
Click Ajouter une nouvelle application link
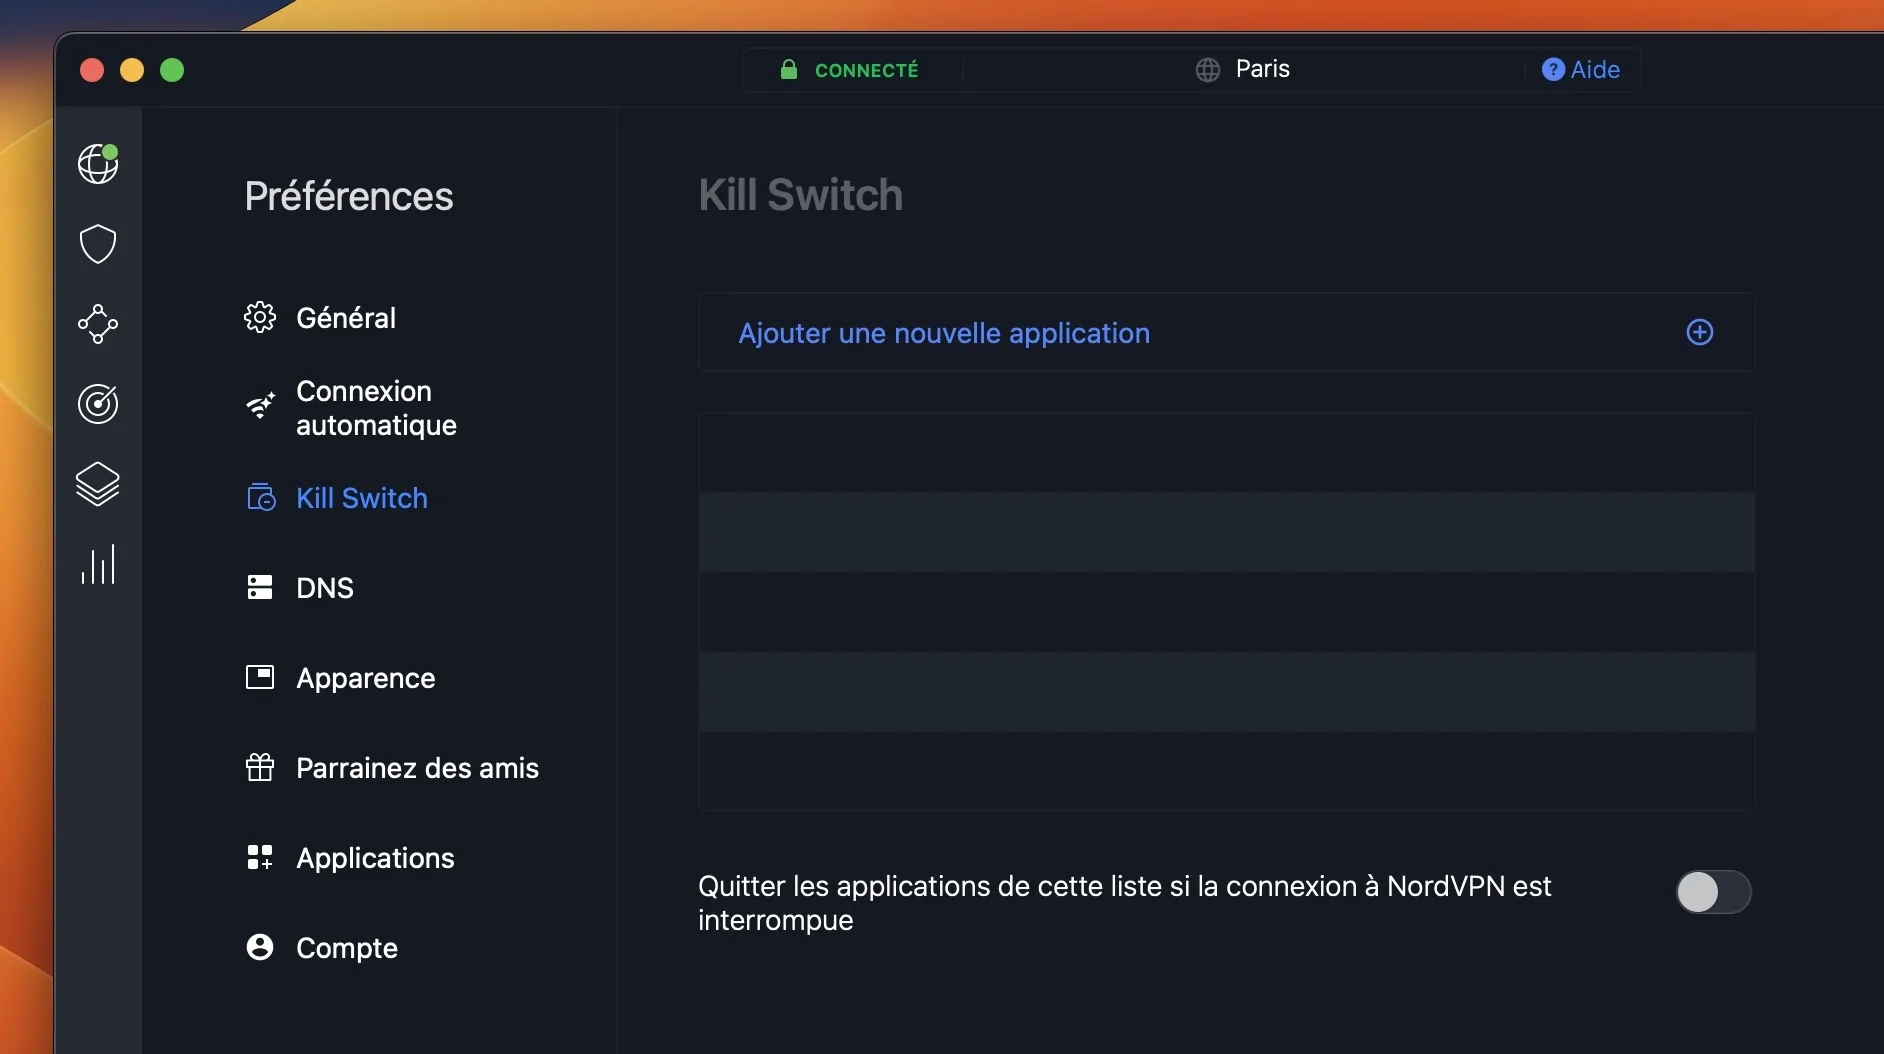pyautogui.click(x=944, y=333)
